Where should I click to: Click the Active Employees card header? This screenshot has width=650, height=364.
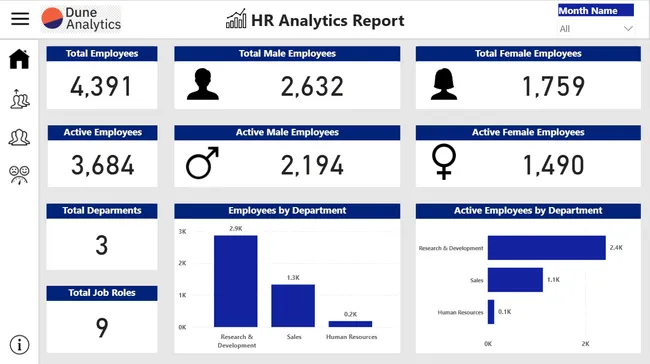click(x=102, y=132)
